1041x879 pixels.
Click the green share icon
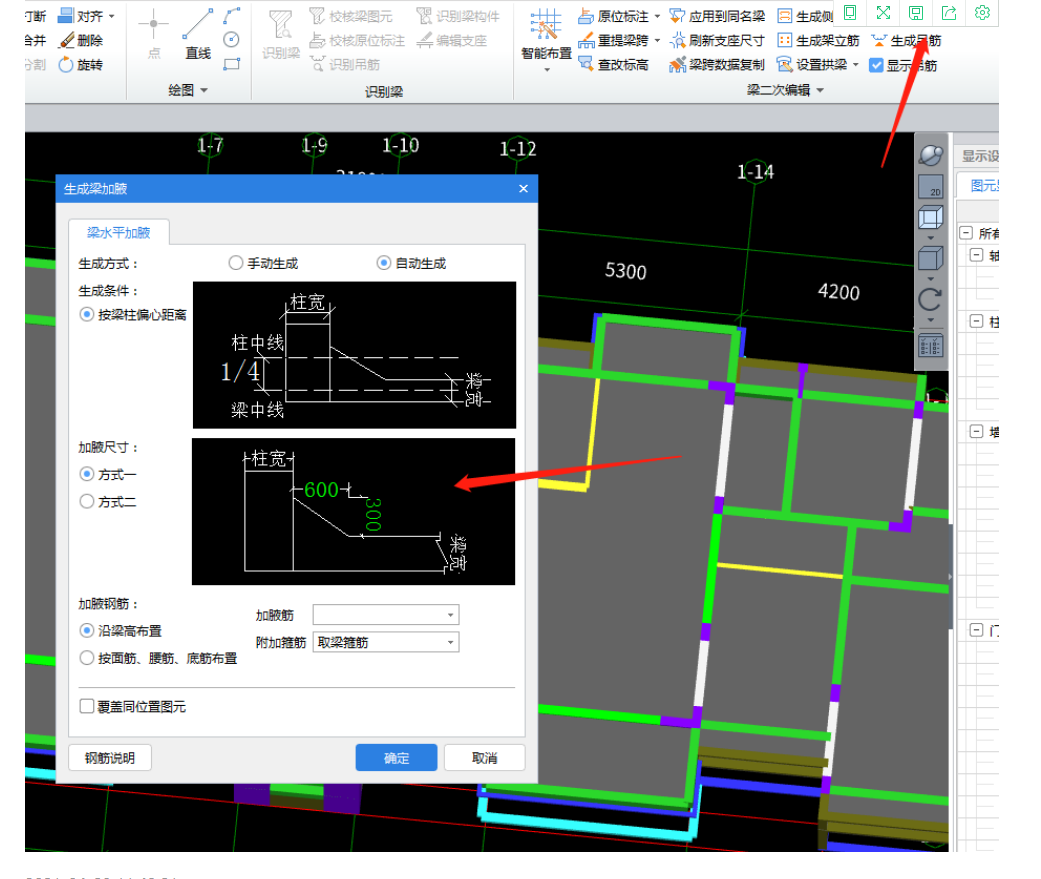(949, 13)
